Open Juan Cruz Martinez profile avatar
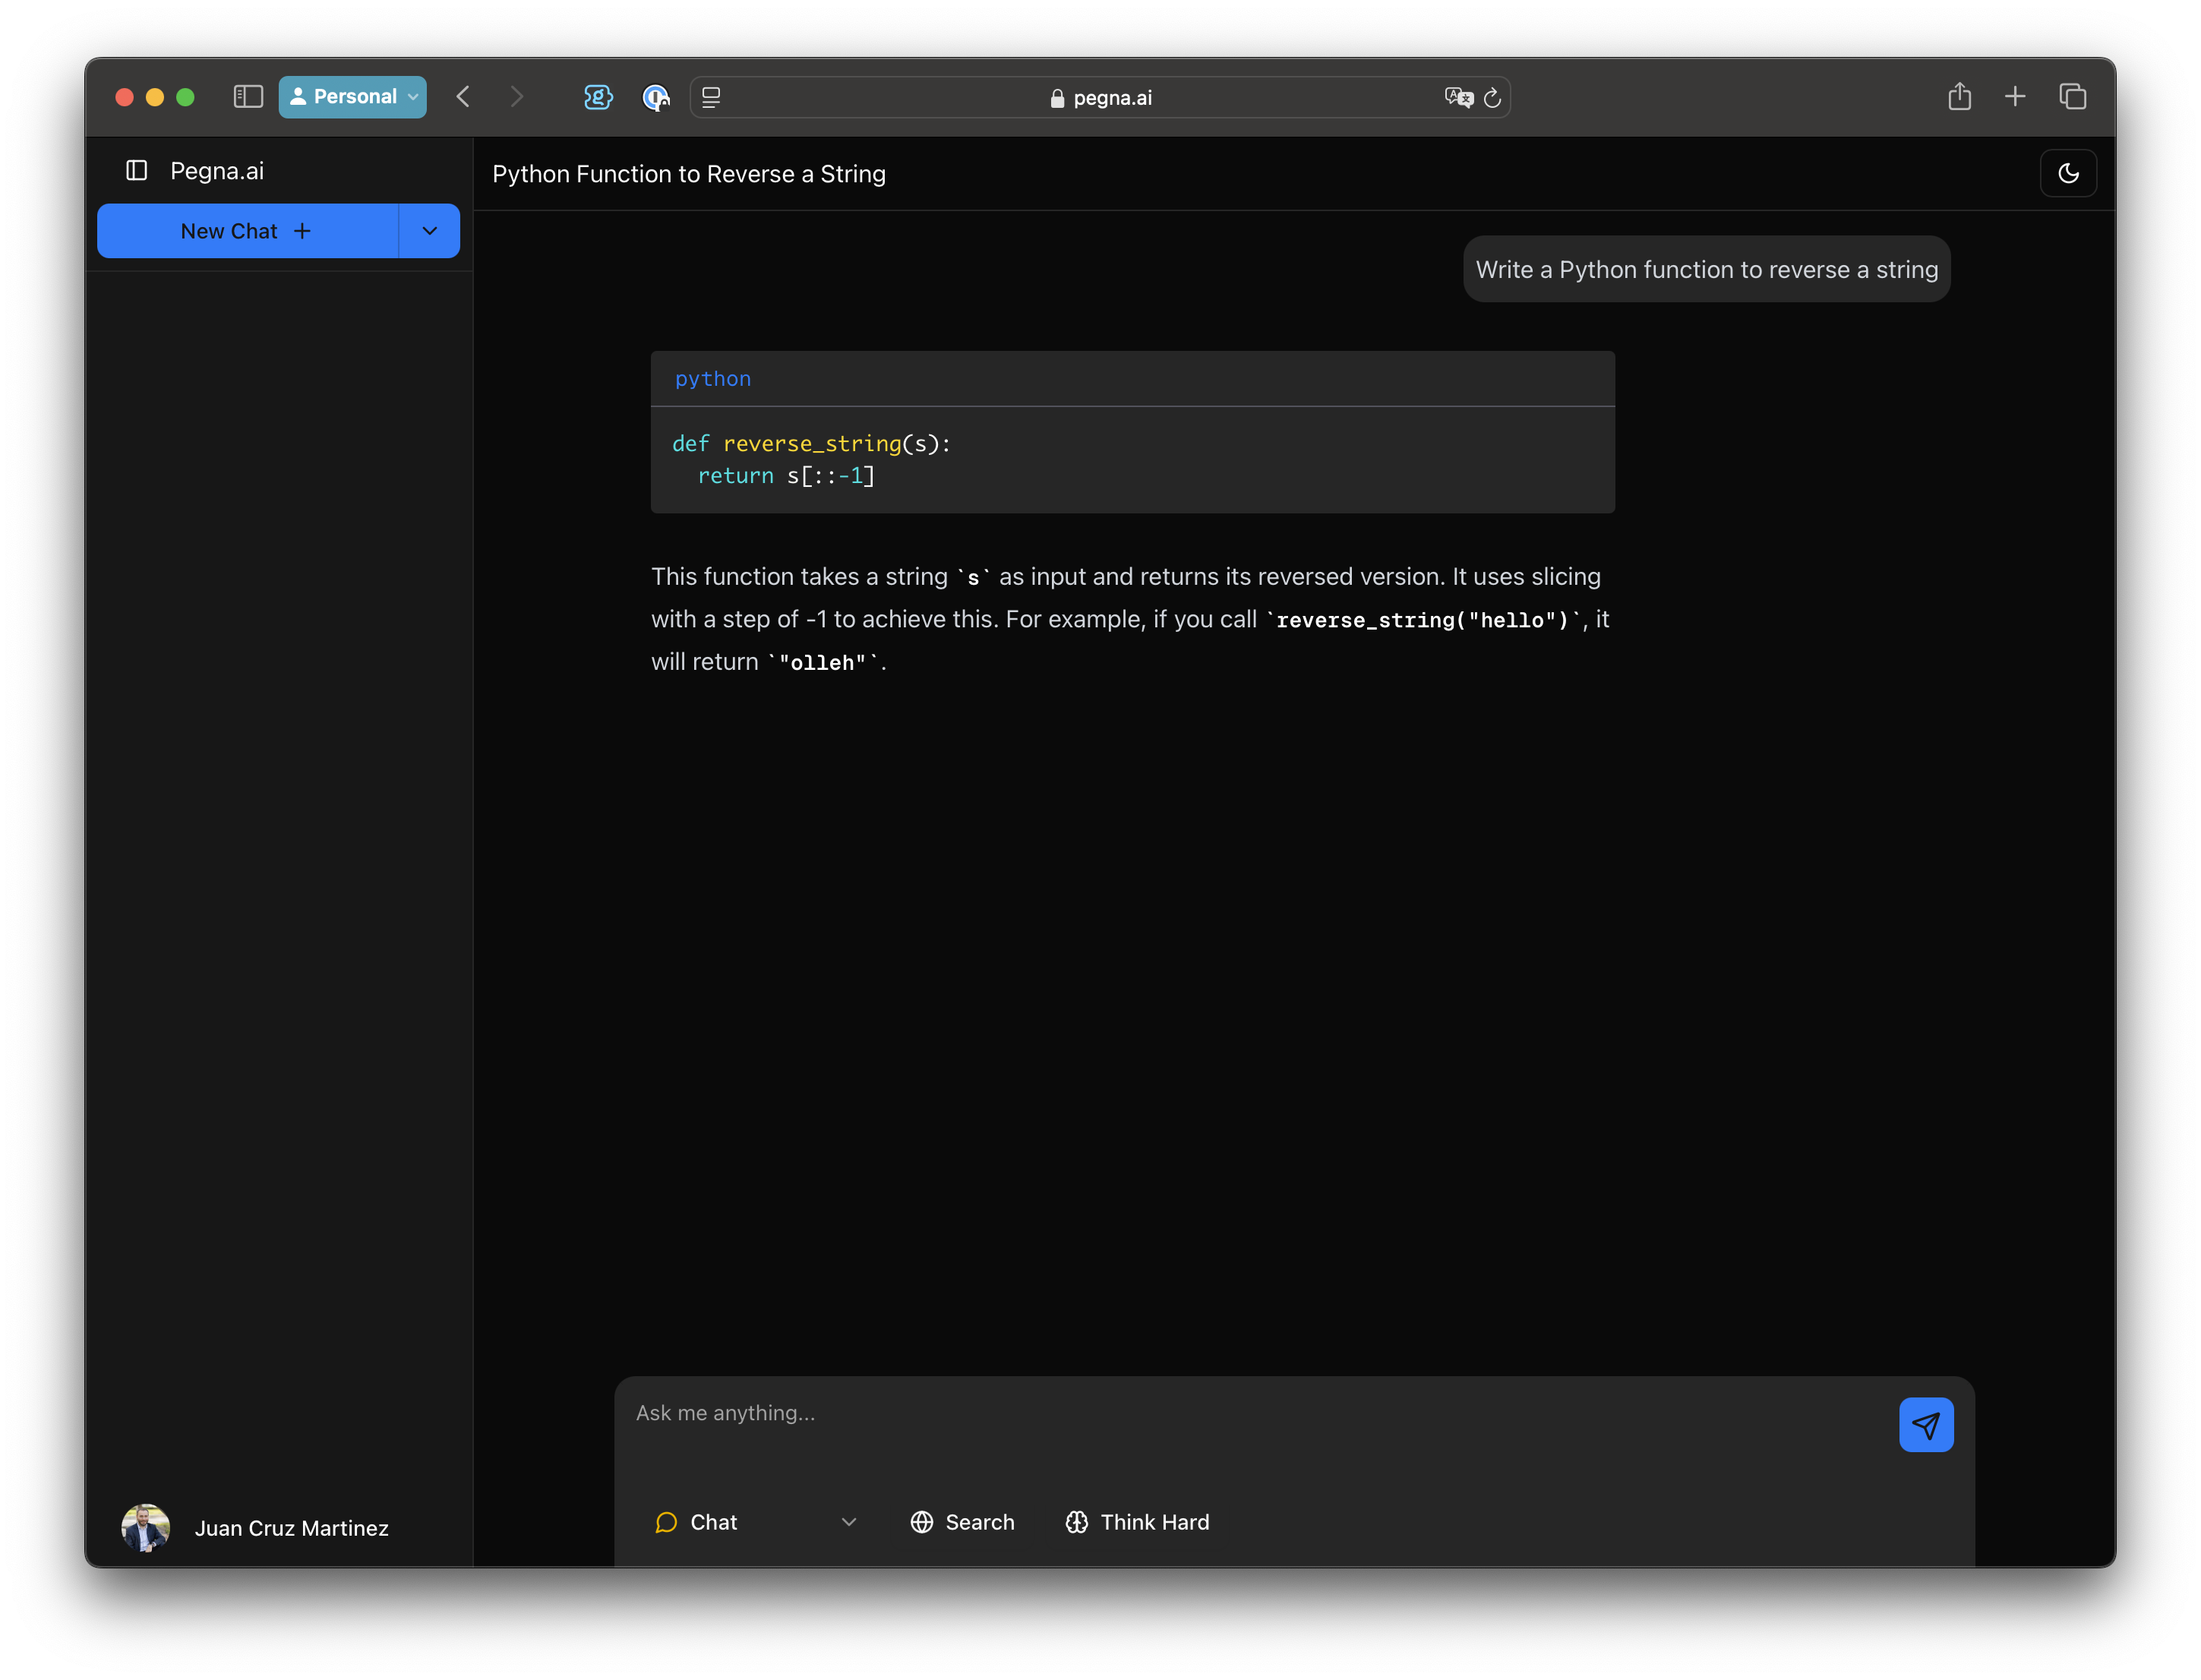 click(x=146, y=1527)
